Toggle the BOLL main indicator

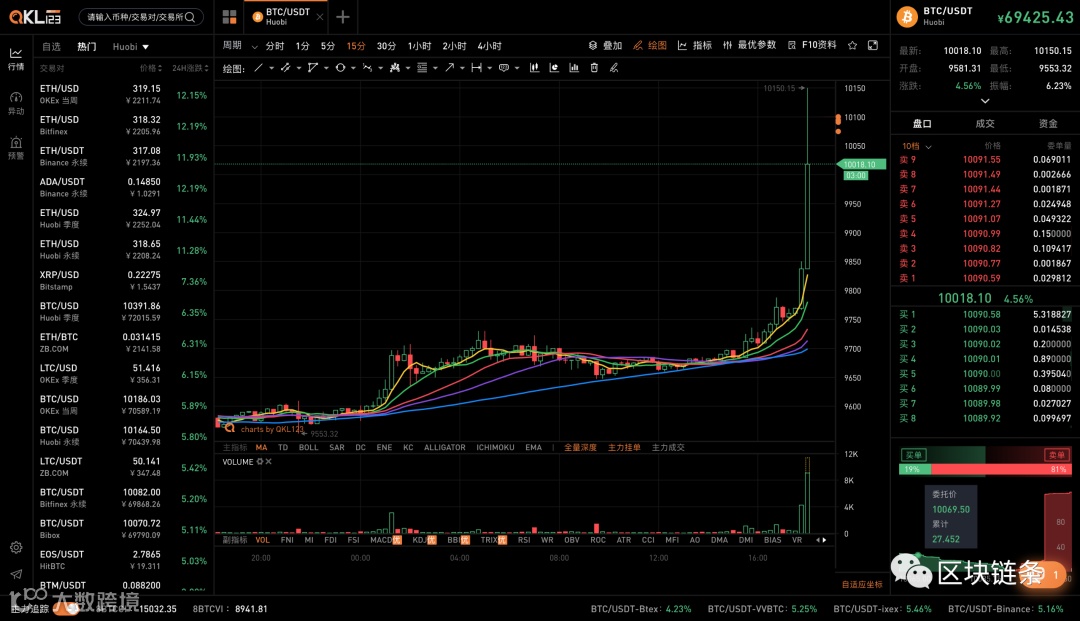[309, 448]
